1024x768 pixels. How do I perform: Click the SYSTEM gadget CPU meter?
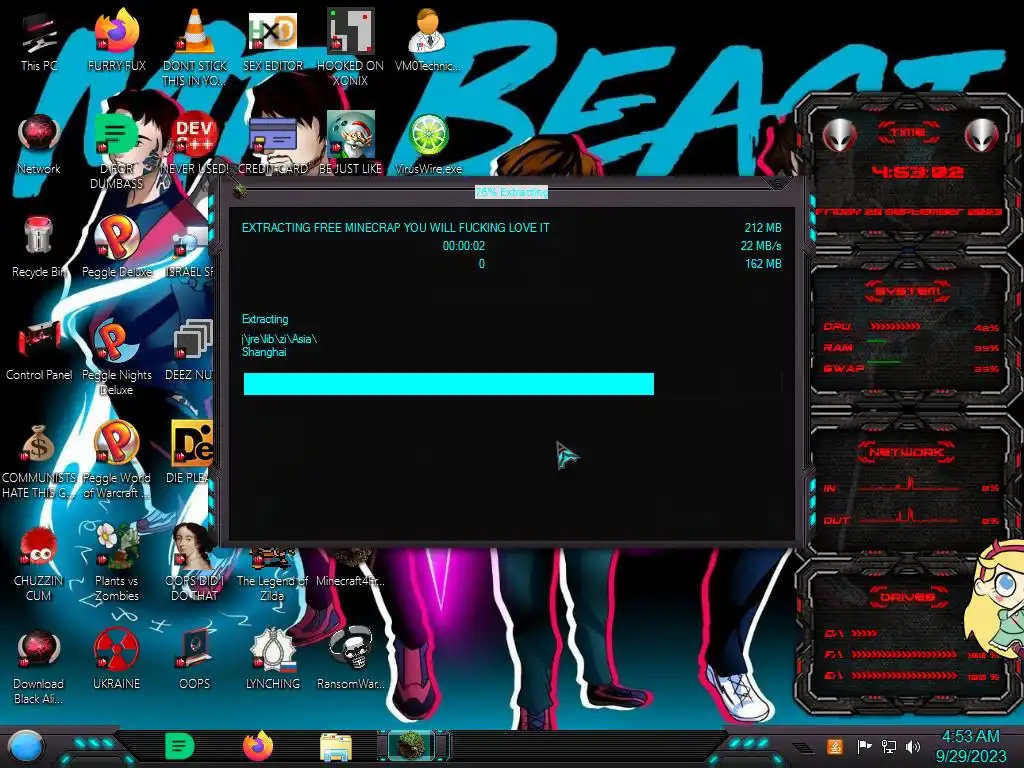coord(895,327)
